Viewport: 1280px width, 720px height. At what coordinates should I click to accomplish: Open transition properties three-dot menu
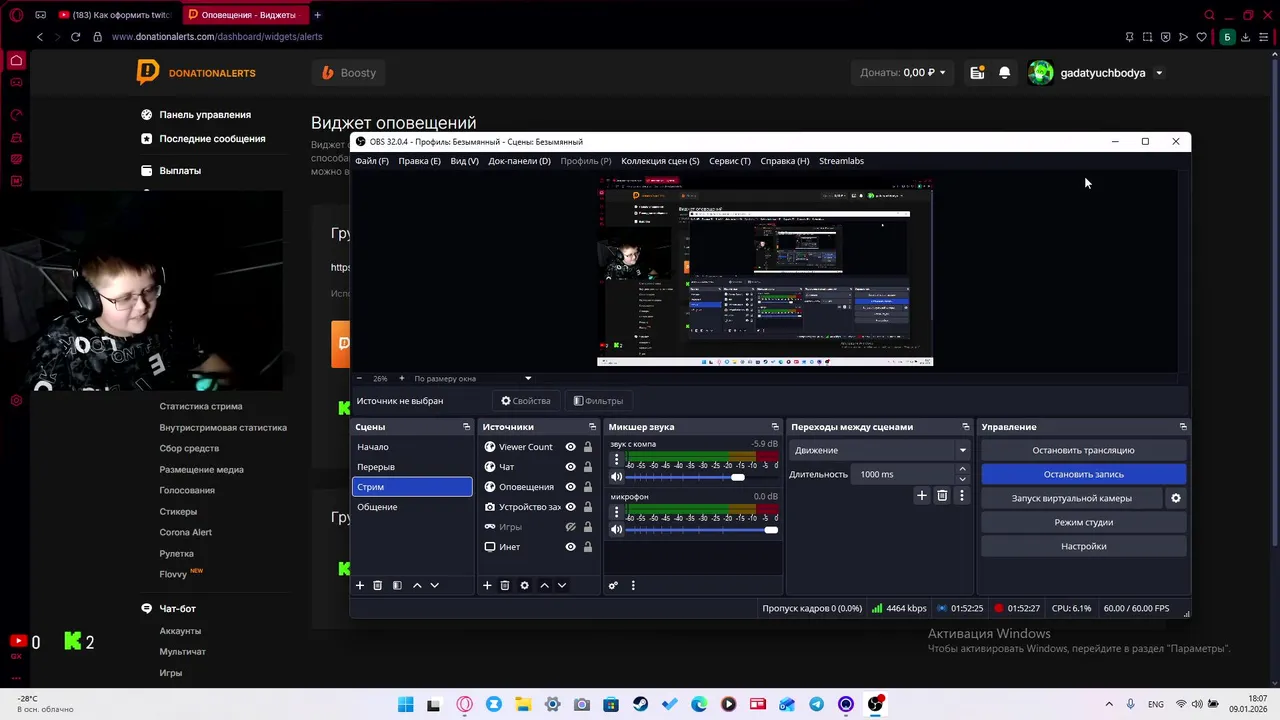(x=962, y=495)
